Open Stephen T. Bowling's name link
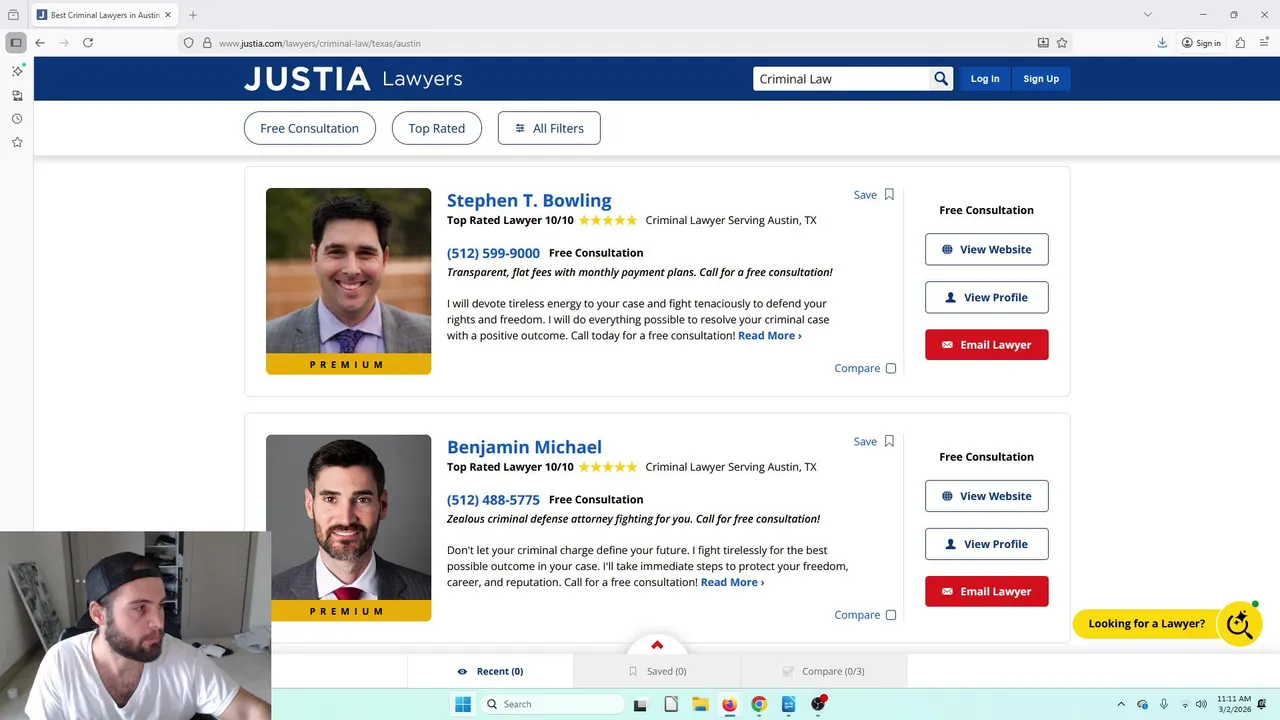Image resolution: width=1280 pixels, height=720 pixels. [x=529, y=200]
